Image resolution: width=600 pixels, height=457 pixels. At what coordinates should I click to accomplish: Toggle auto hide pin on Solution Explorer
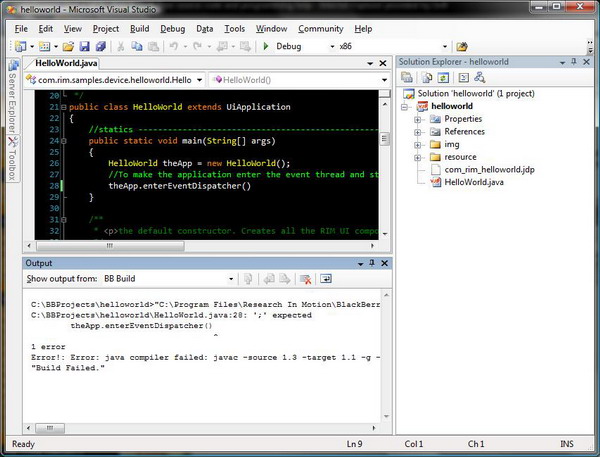[574, 62]
